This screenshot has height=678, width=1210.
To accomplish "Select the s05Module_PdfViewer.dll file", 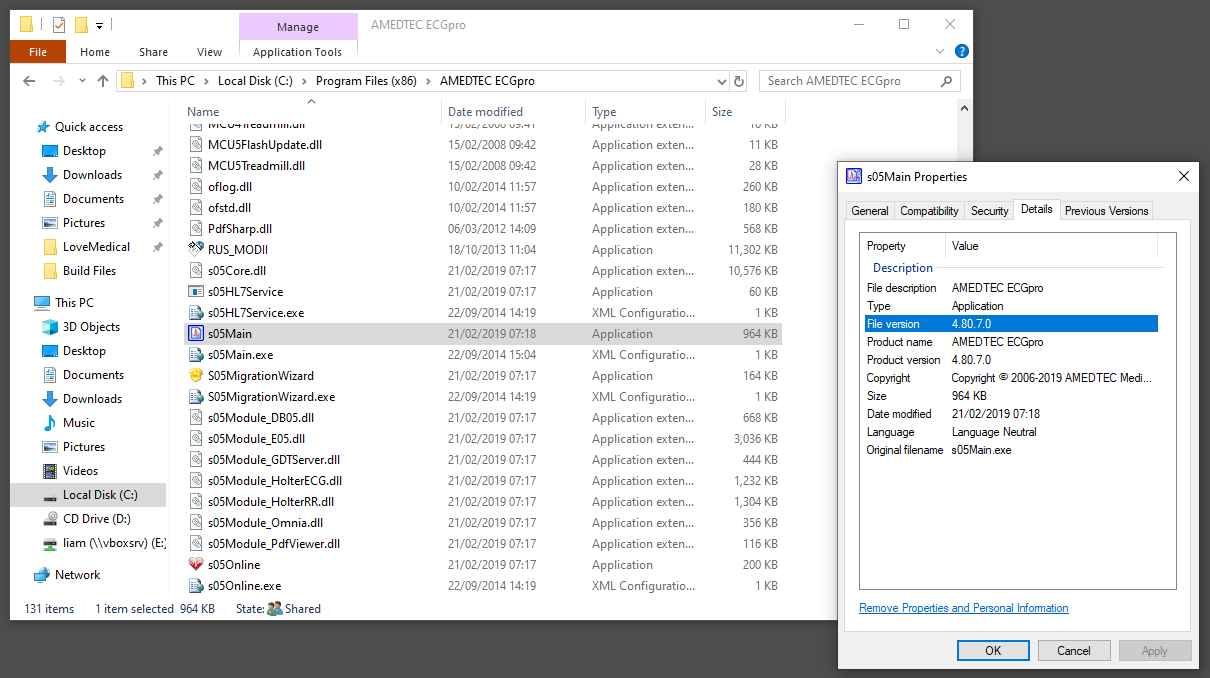I will (274, 544).
